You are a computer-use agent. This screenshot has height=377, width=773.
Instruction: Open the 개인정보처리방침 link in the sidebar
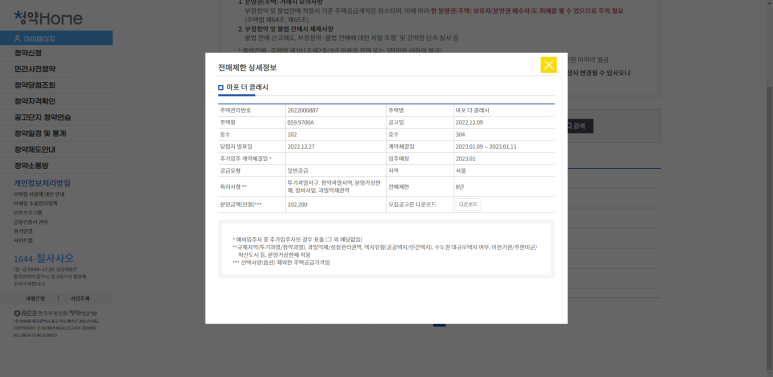coord(42,183)
